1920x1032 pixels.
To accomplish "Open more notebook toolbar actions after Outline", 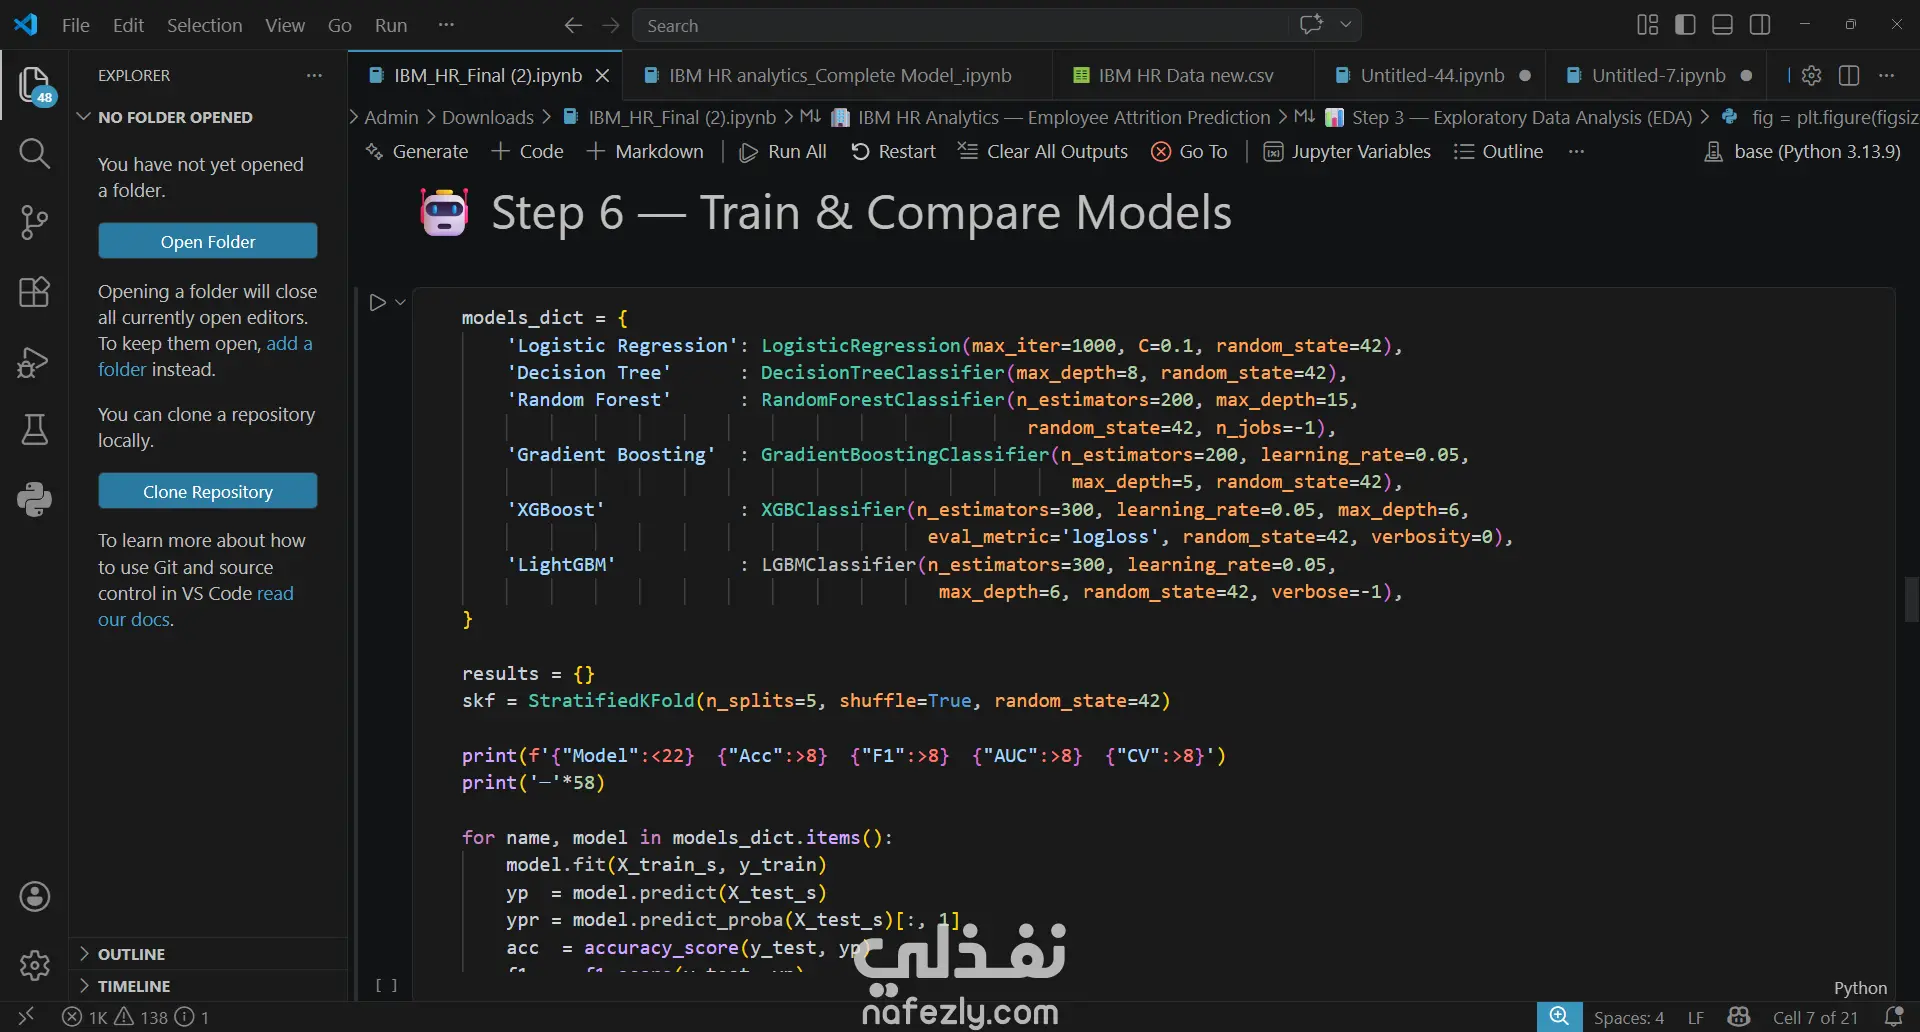I will coord(1577,152).
